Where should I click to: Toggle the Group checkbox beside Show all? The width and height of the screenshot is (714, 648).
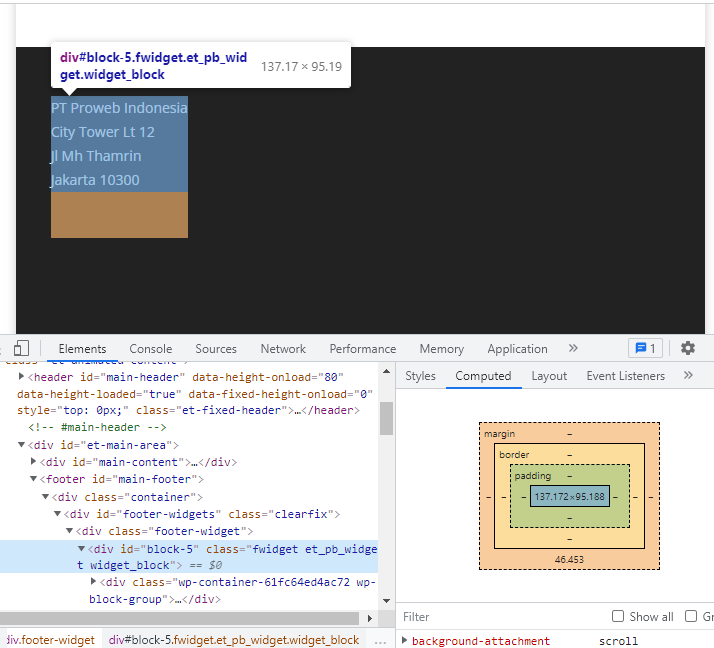691,616
